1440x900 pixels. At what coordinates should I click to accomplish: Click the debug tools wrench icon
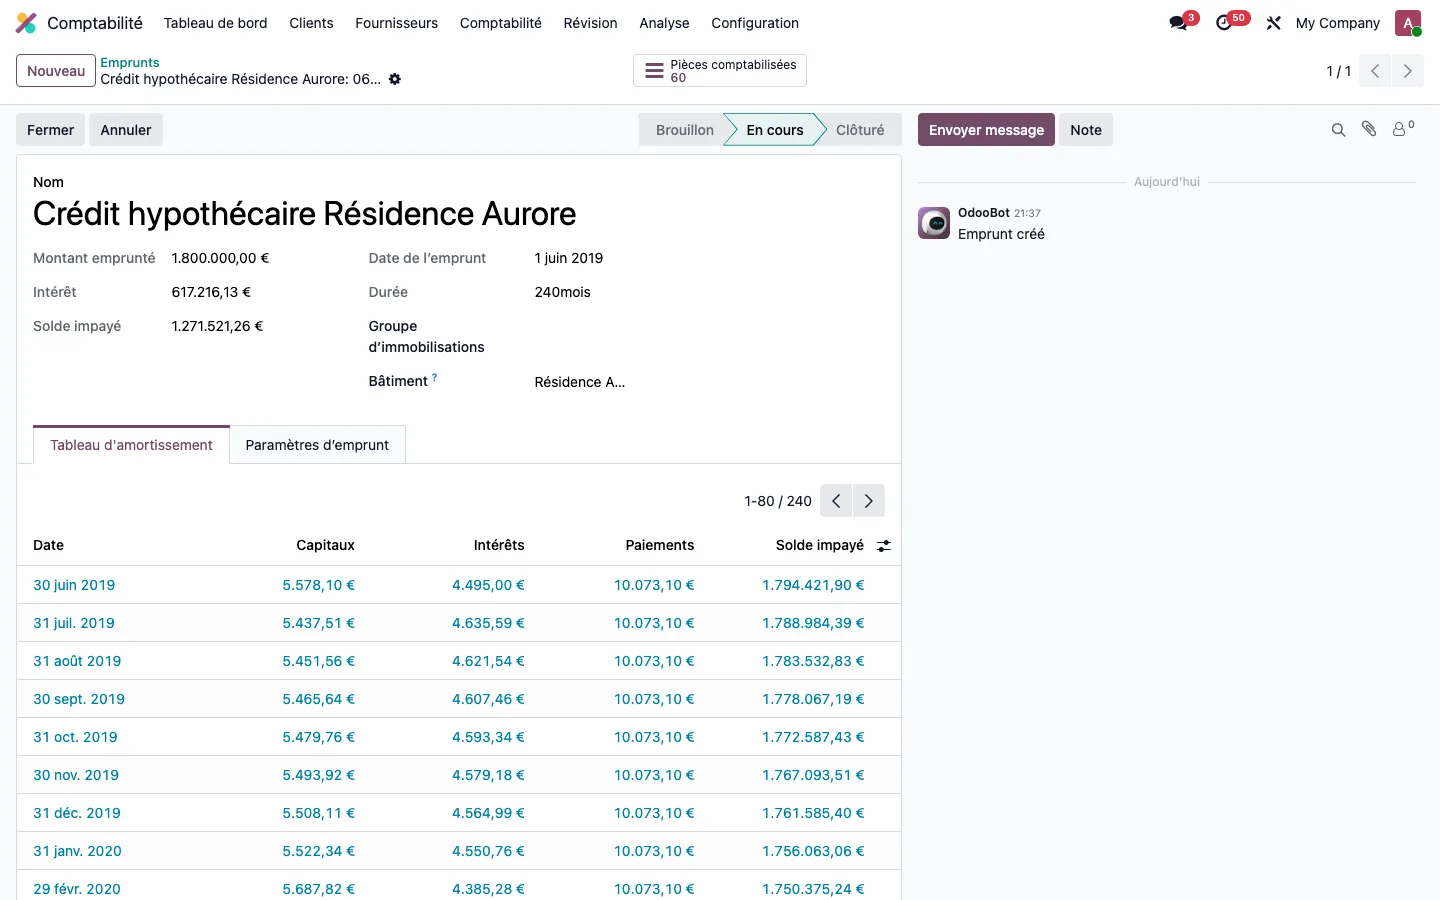[x=1273, y=23]
